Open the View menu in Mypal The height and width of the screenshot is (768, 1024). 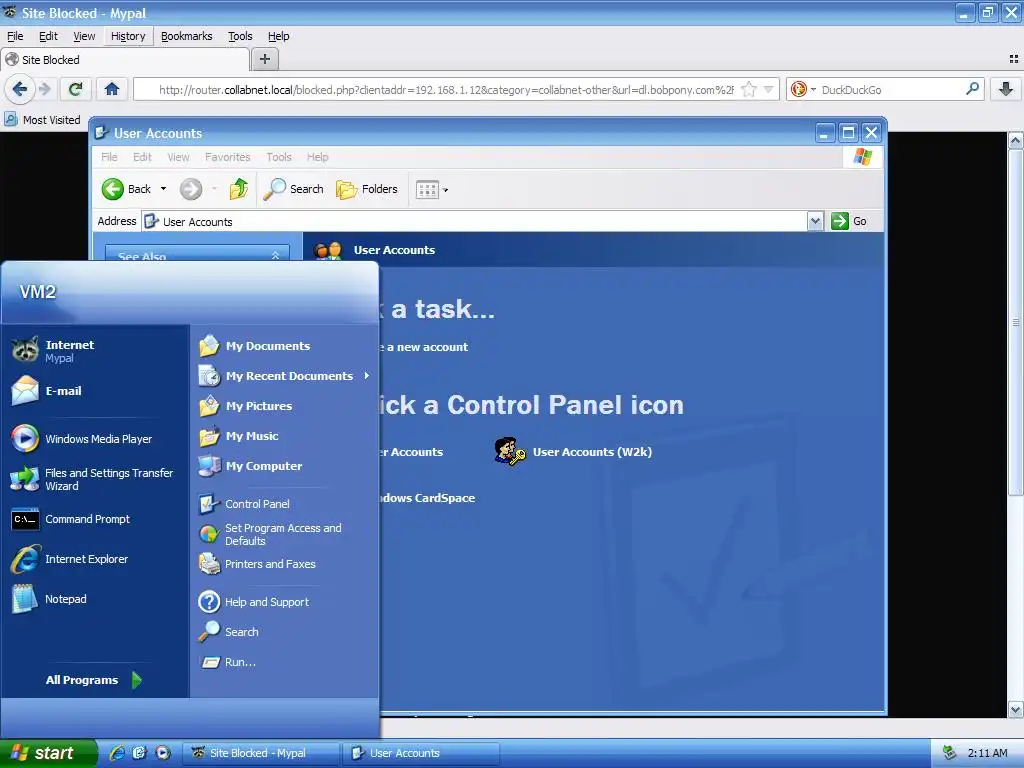pos(84,36)
